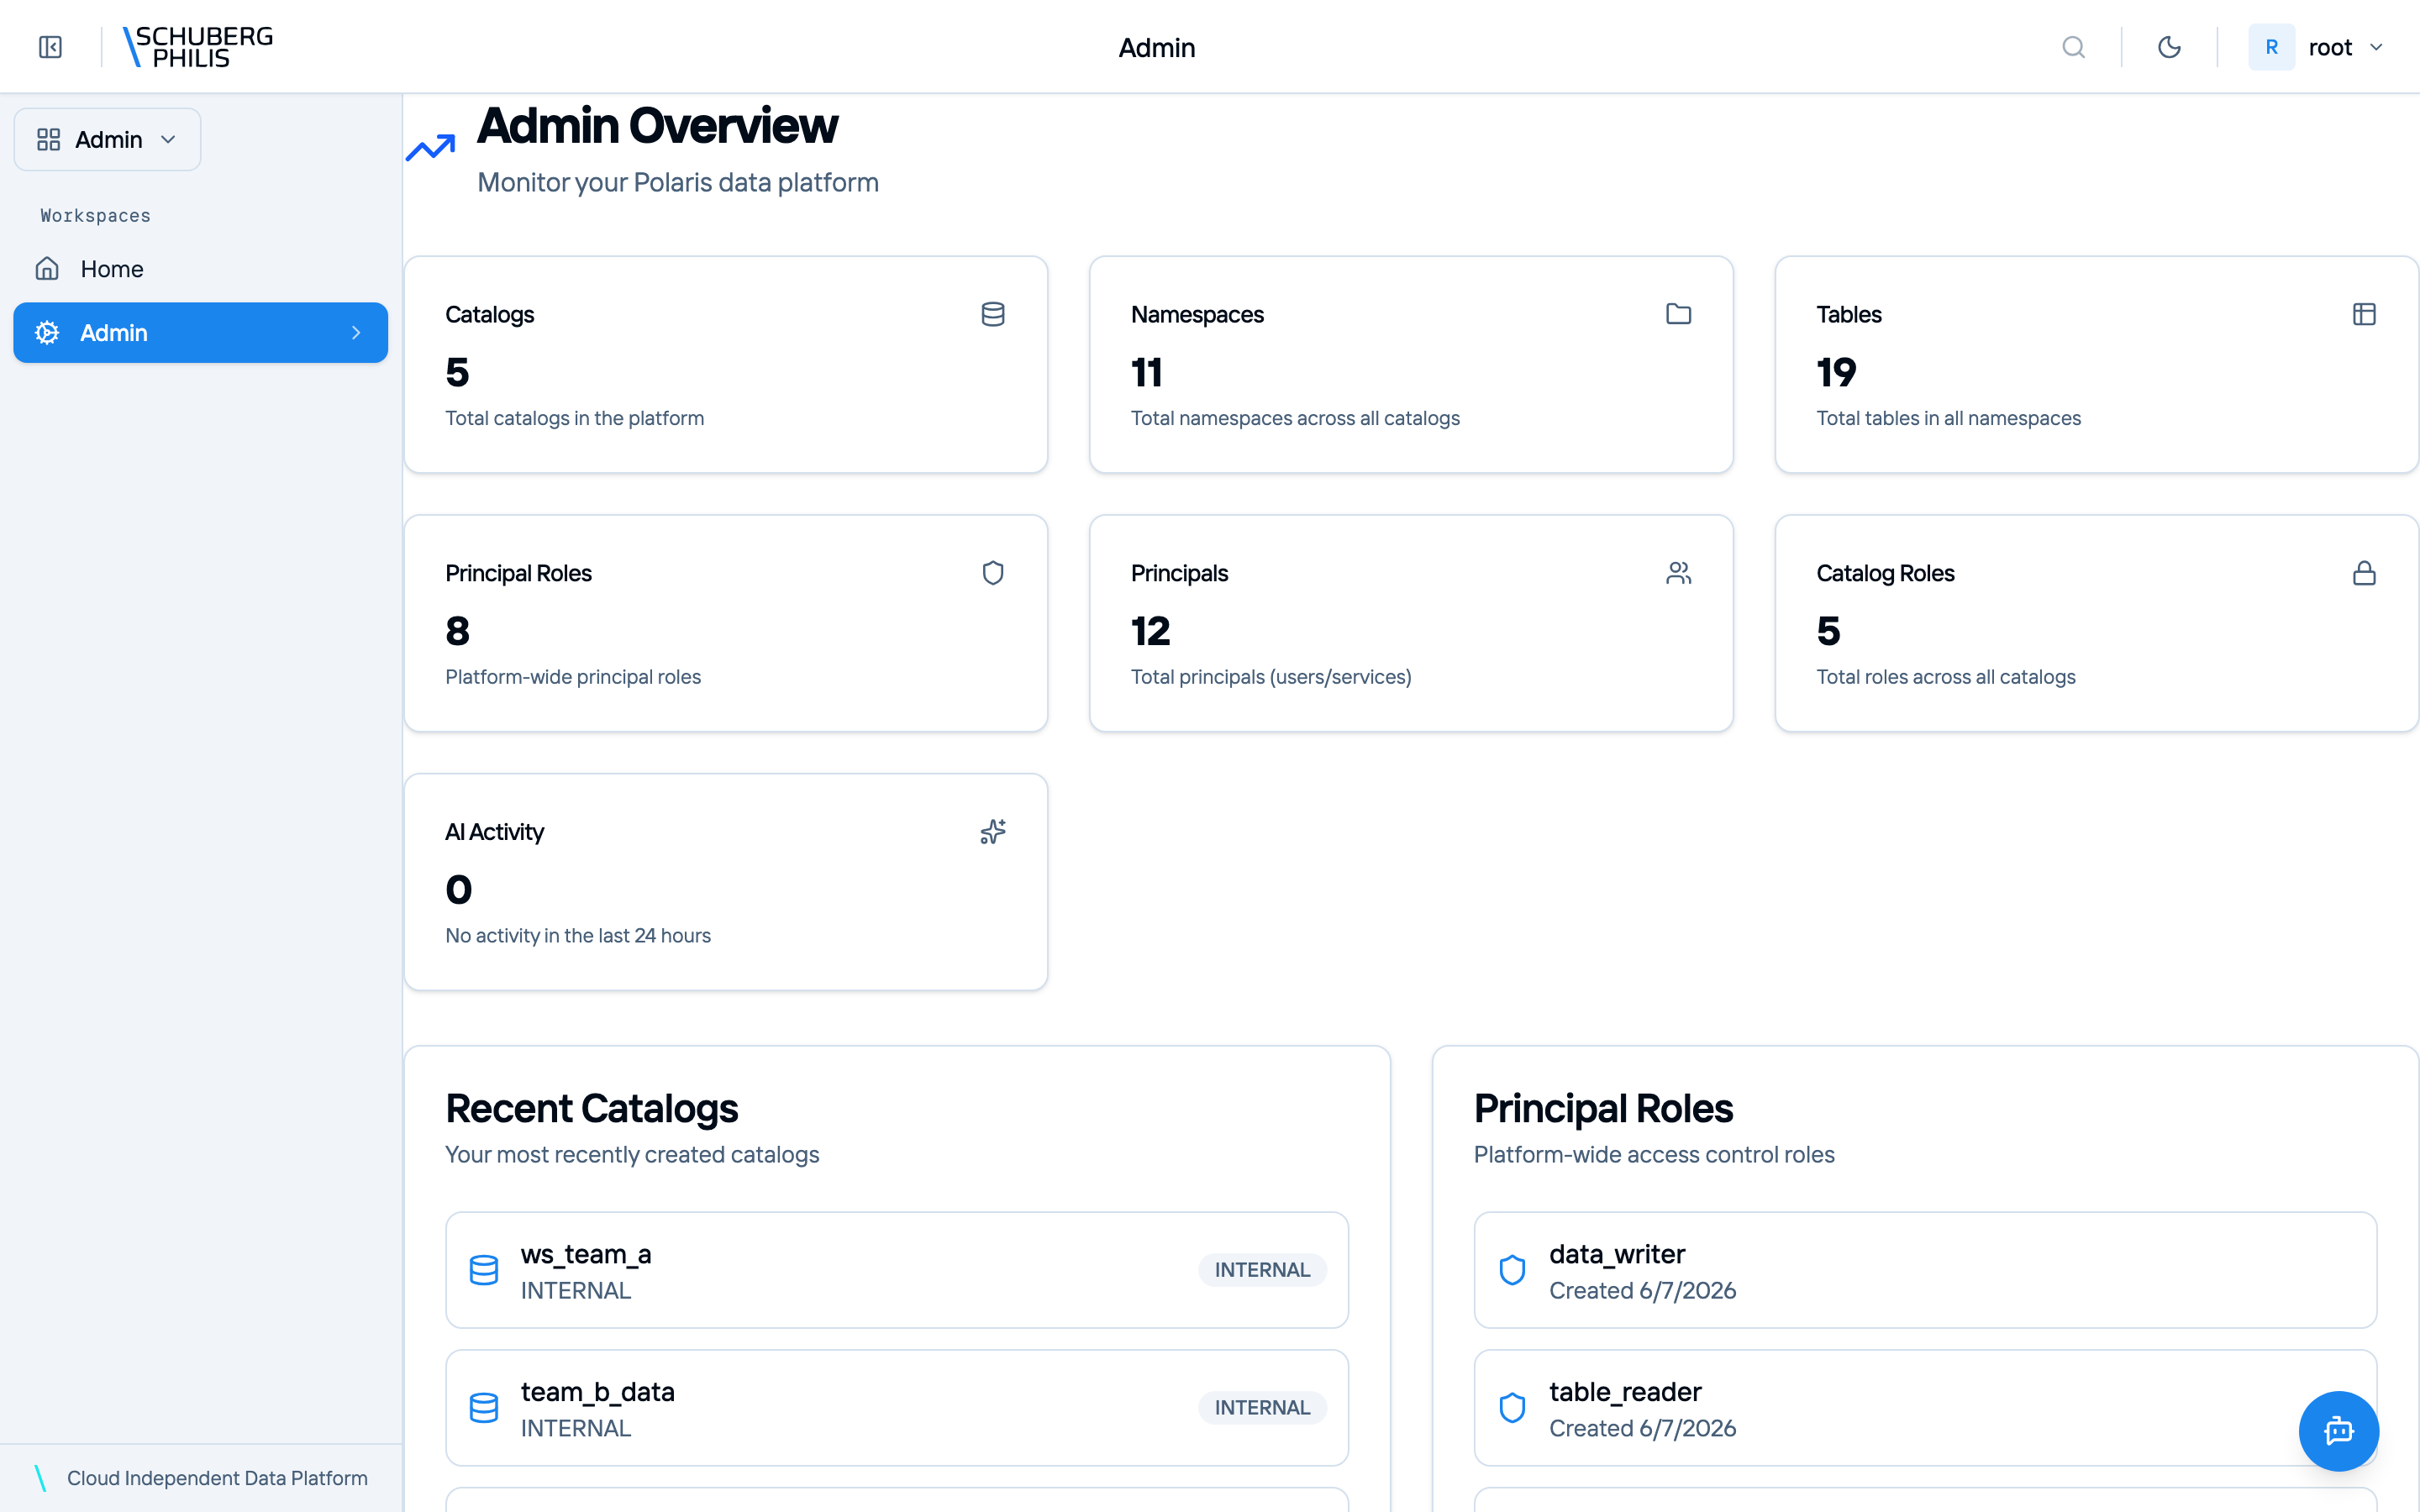Open the Principal Roles stat card title
Image resolution: width=2420 pixels, height=1512 pixels.
pos(518,573)
